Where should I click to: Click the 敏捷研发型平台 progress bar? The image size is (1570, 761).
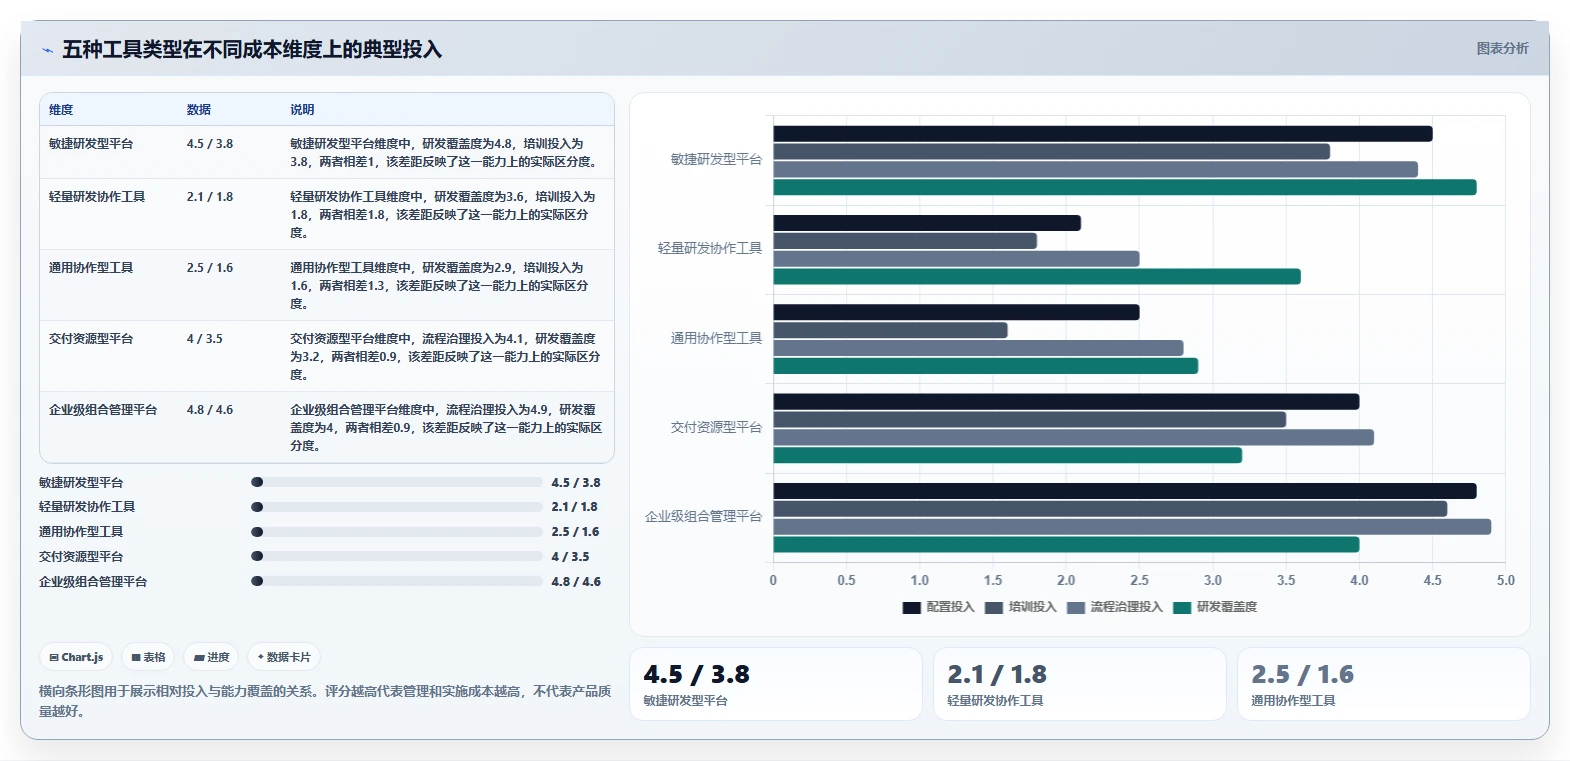coord(397,482)
